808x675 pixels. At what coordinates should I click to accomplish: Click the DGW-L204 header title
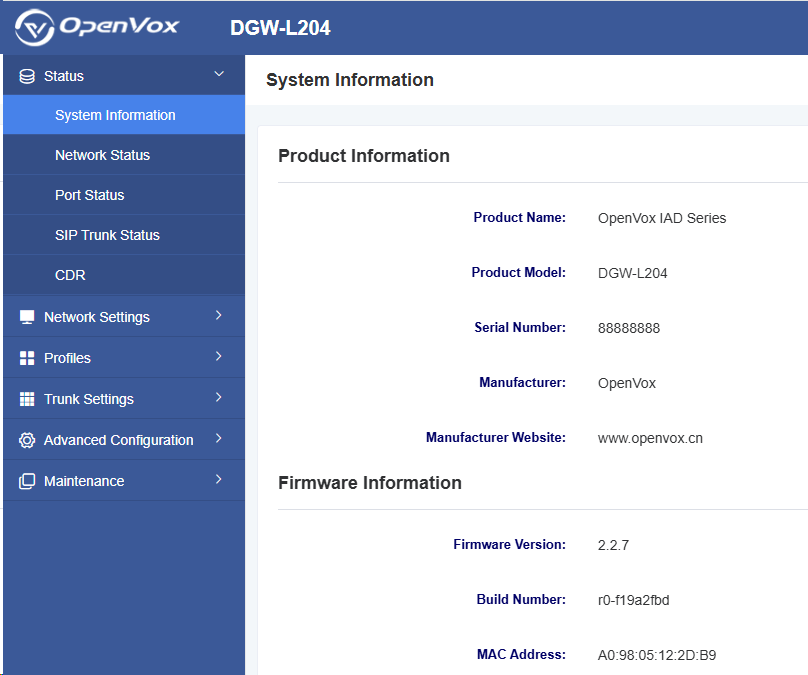[x=280, y=28]
